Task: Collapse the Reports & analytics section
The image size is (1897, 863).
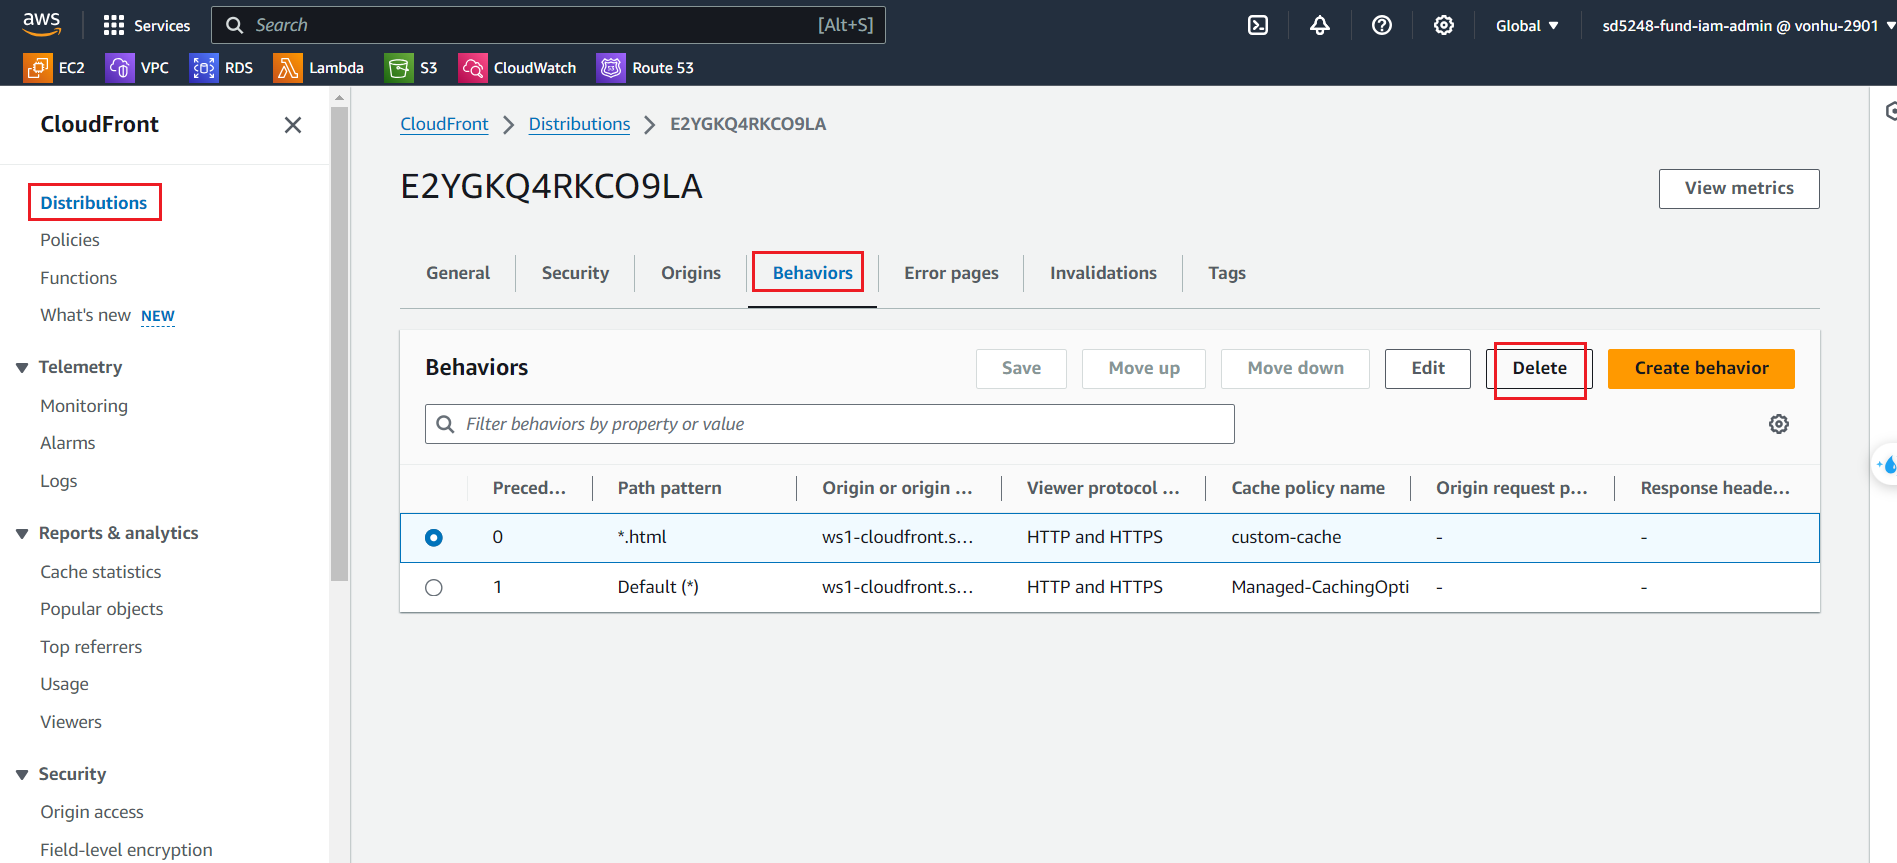Action: [x=22, y=534]
